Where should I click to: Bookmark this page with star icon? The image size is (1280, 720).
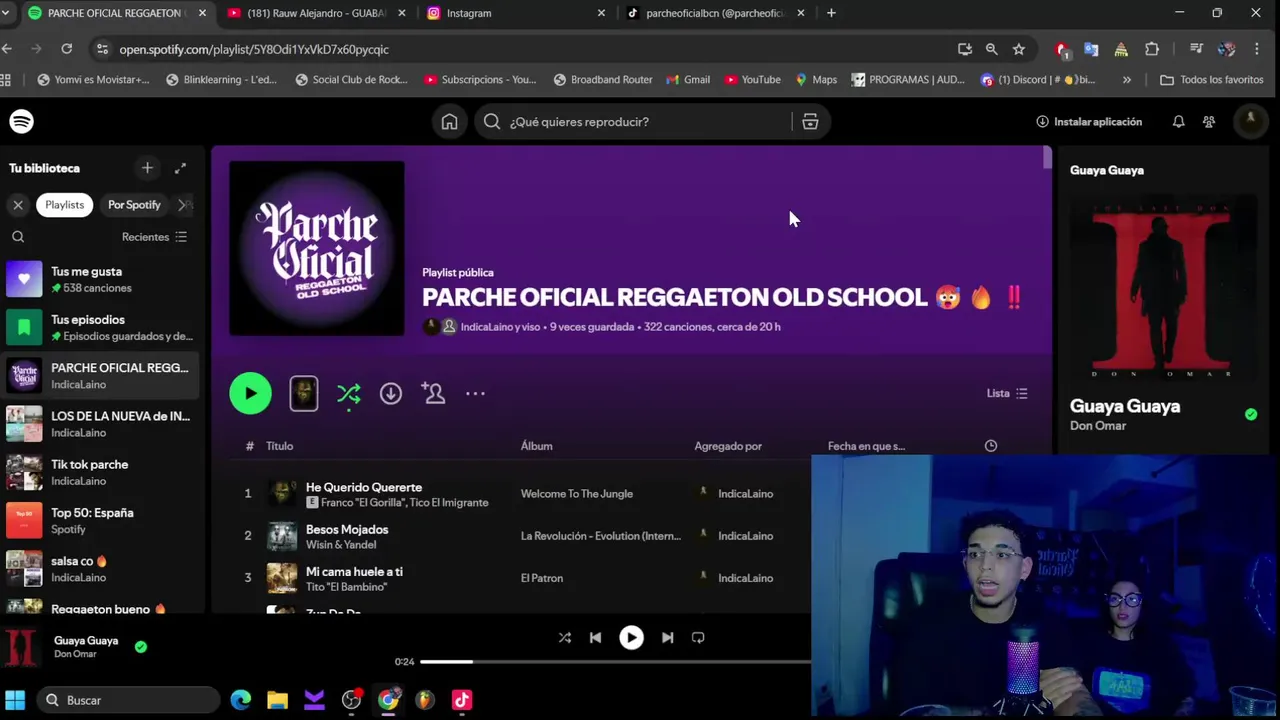click(x=1018, y=49)
